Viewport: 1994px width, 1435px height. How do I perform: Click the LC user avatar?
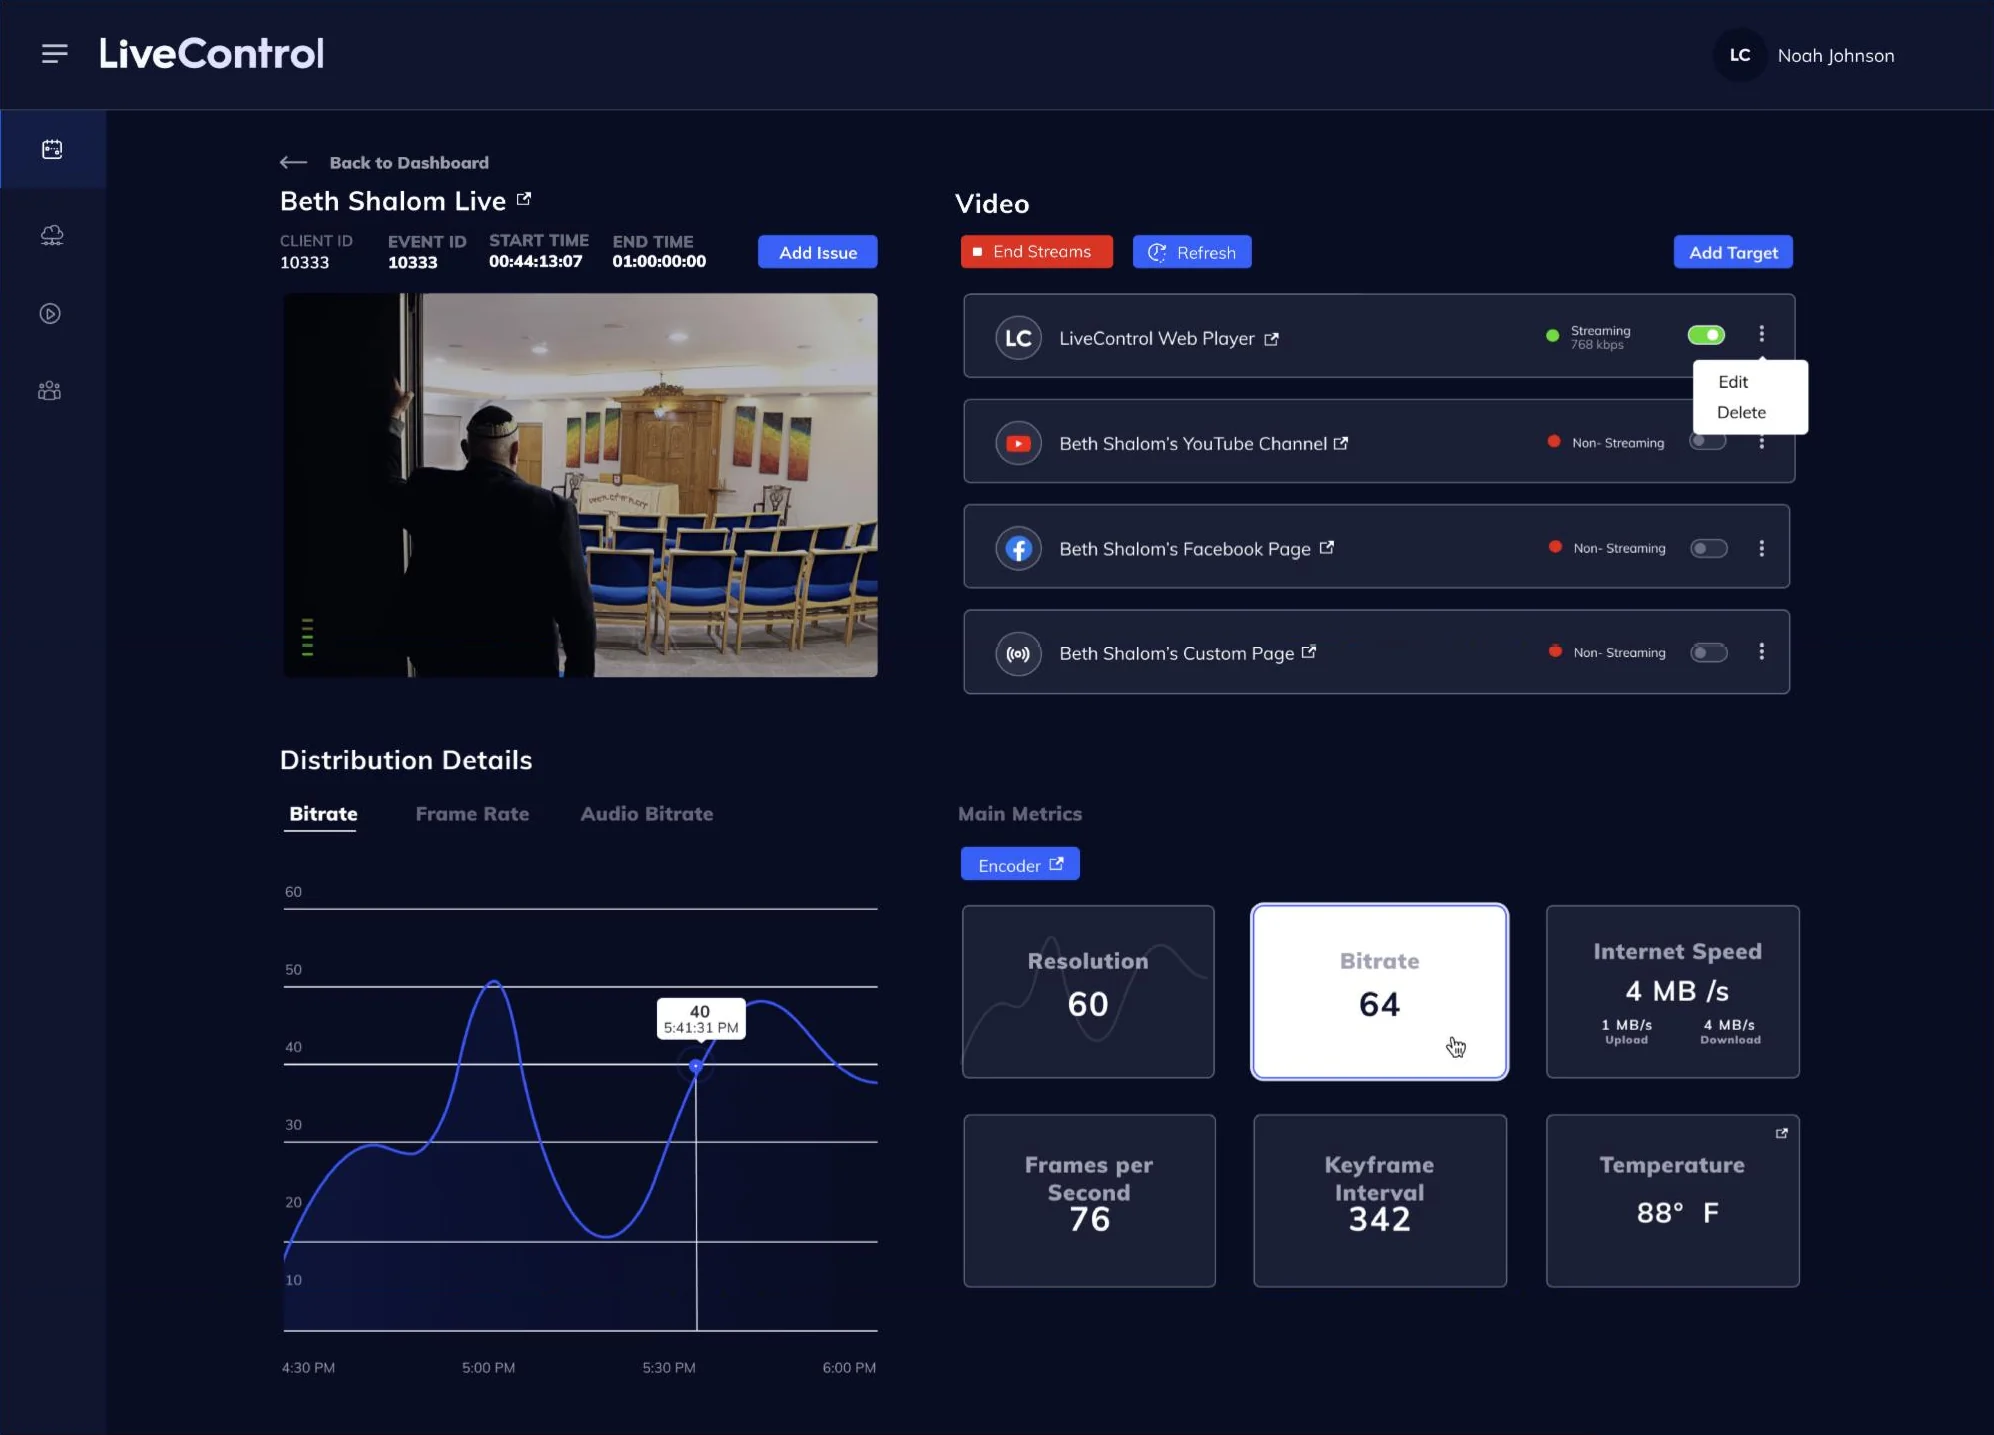1740,55
